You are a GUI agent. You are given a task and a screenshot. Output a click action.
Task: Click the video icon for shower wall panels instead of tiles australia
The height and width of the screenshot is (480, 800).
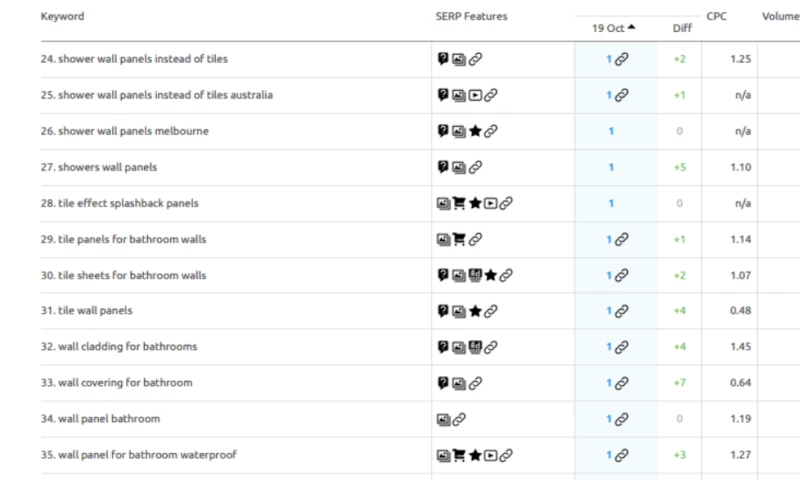(474, 95)
